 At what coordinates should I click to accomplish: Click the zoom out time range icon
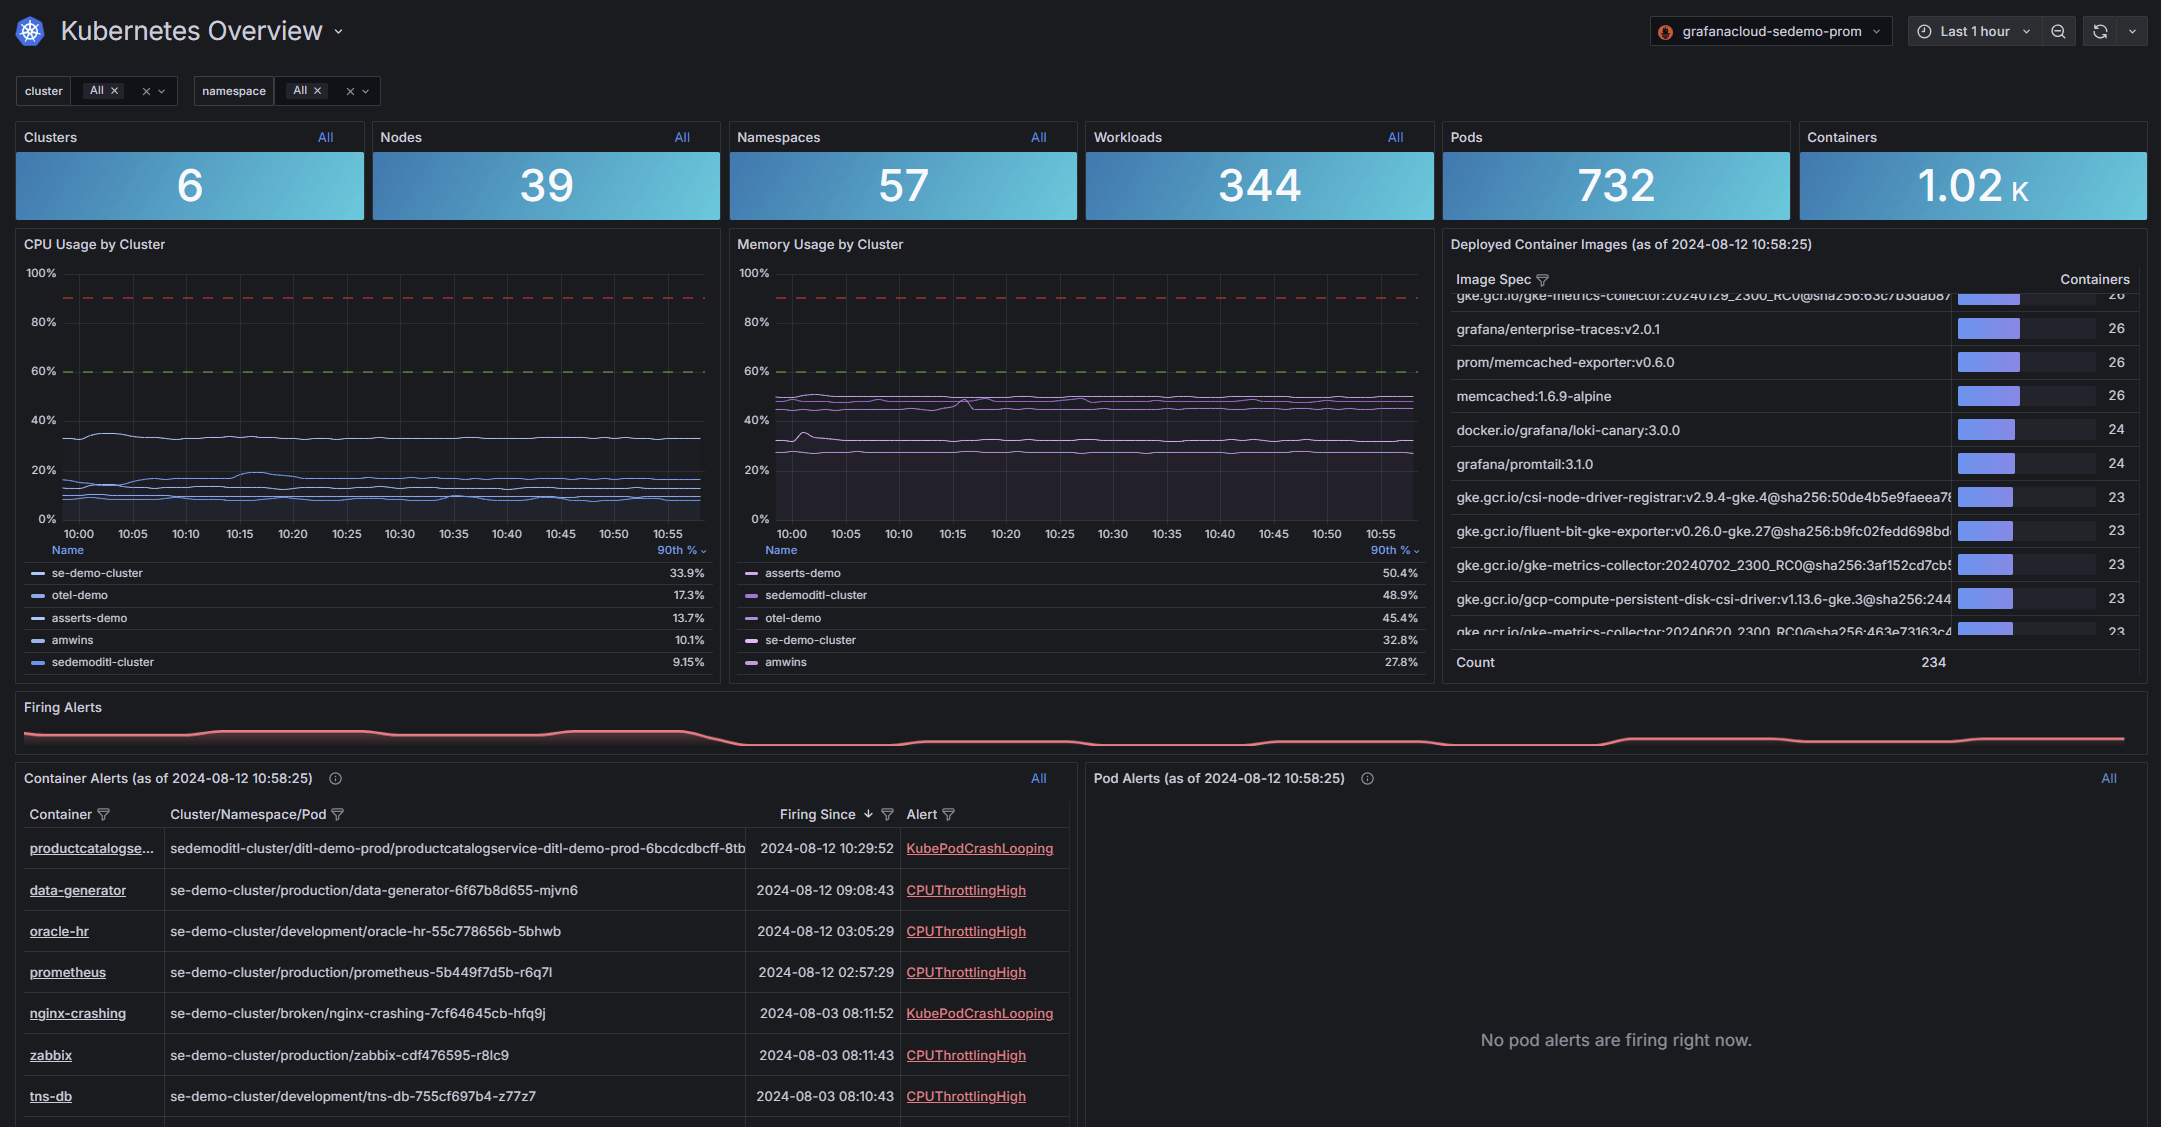[x=2058, y=32]
